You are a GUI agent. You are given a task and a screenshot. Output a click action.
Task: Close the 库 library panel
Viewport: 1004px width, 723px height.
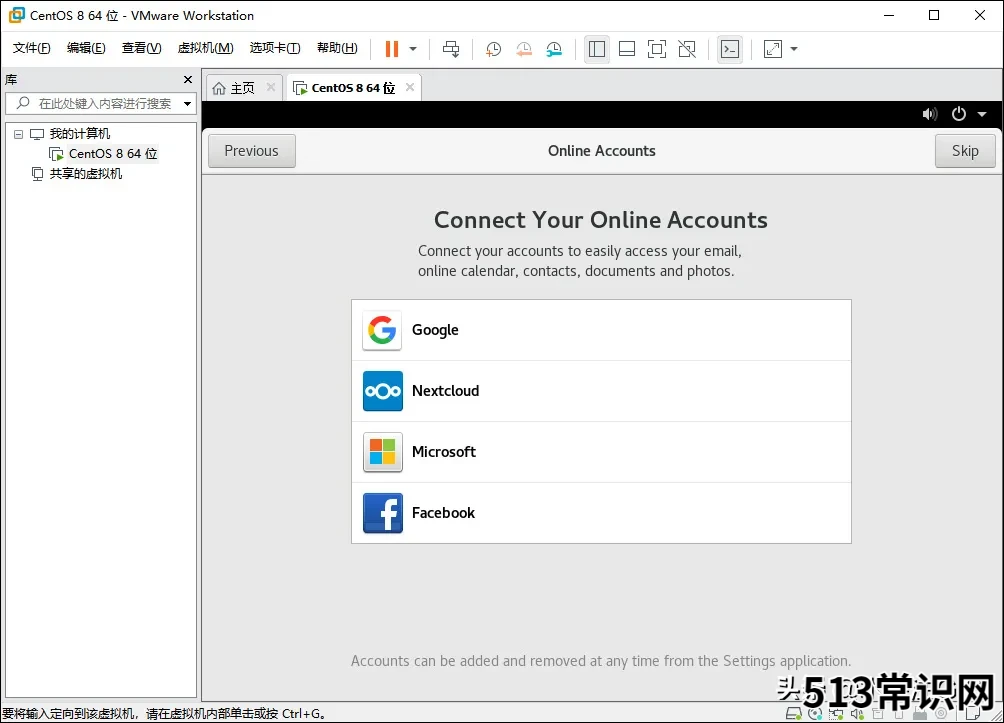click(x=188, y=79)
